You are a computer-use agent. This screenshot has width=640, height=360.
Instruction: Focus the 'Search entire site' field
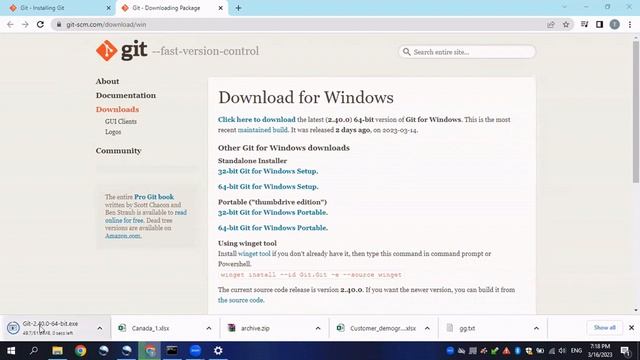click(x=467, y=52)
